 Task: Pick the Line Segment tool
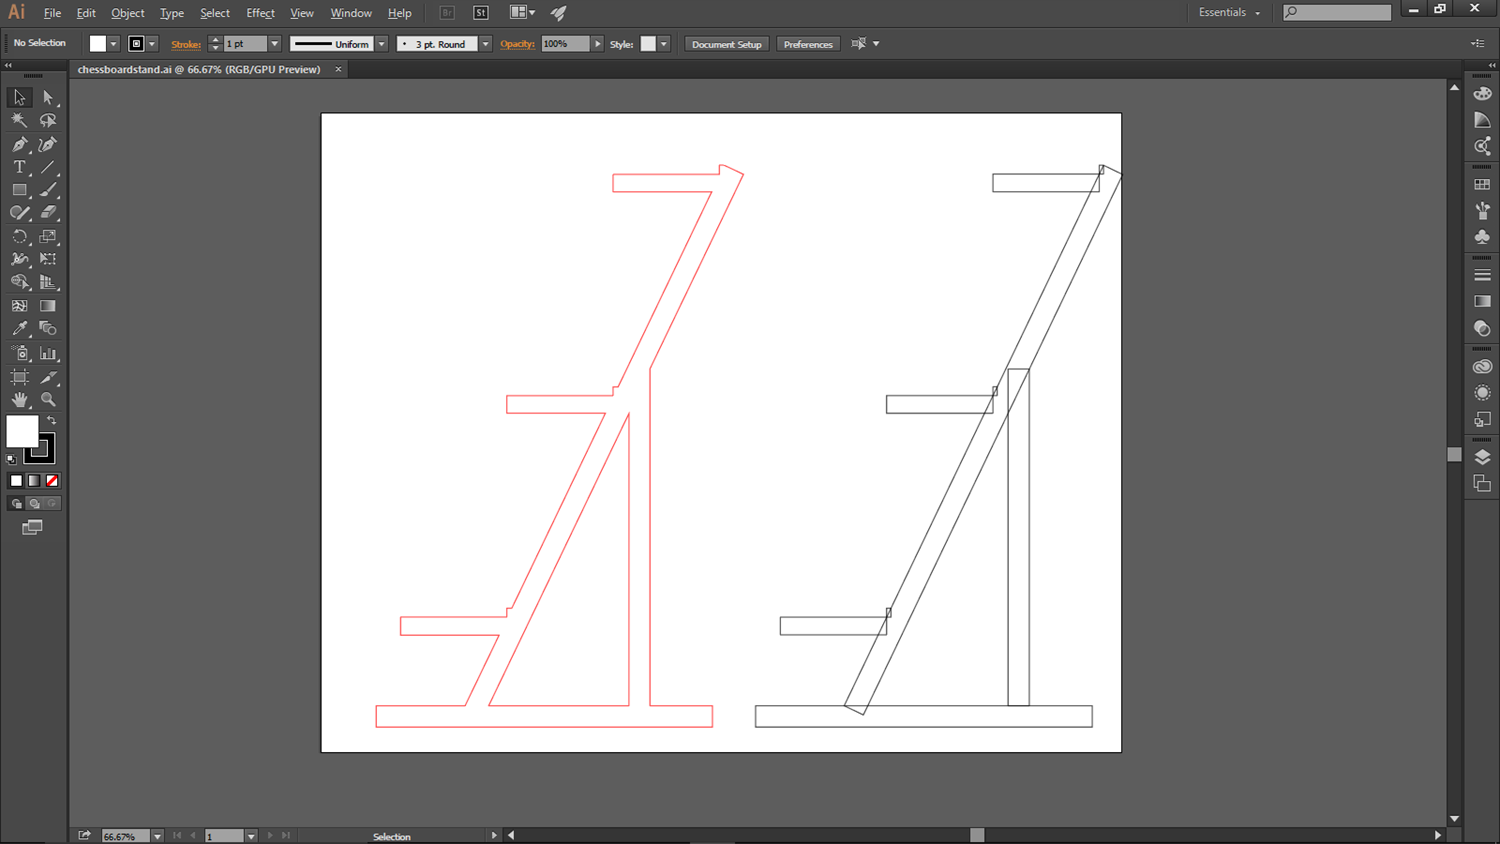(x=47, y=167)
